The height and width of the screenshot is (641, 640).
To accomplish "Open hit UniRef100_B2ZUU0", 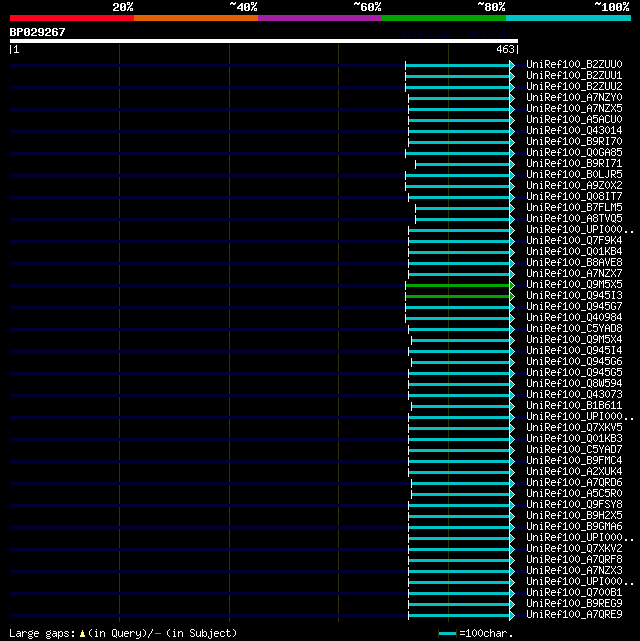I will 574,65.
